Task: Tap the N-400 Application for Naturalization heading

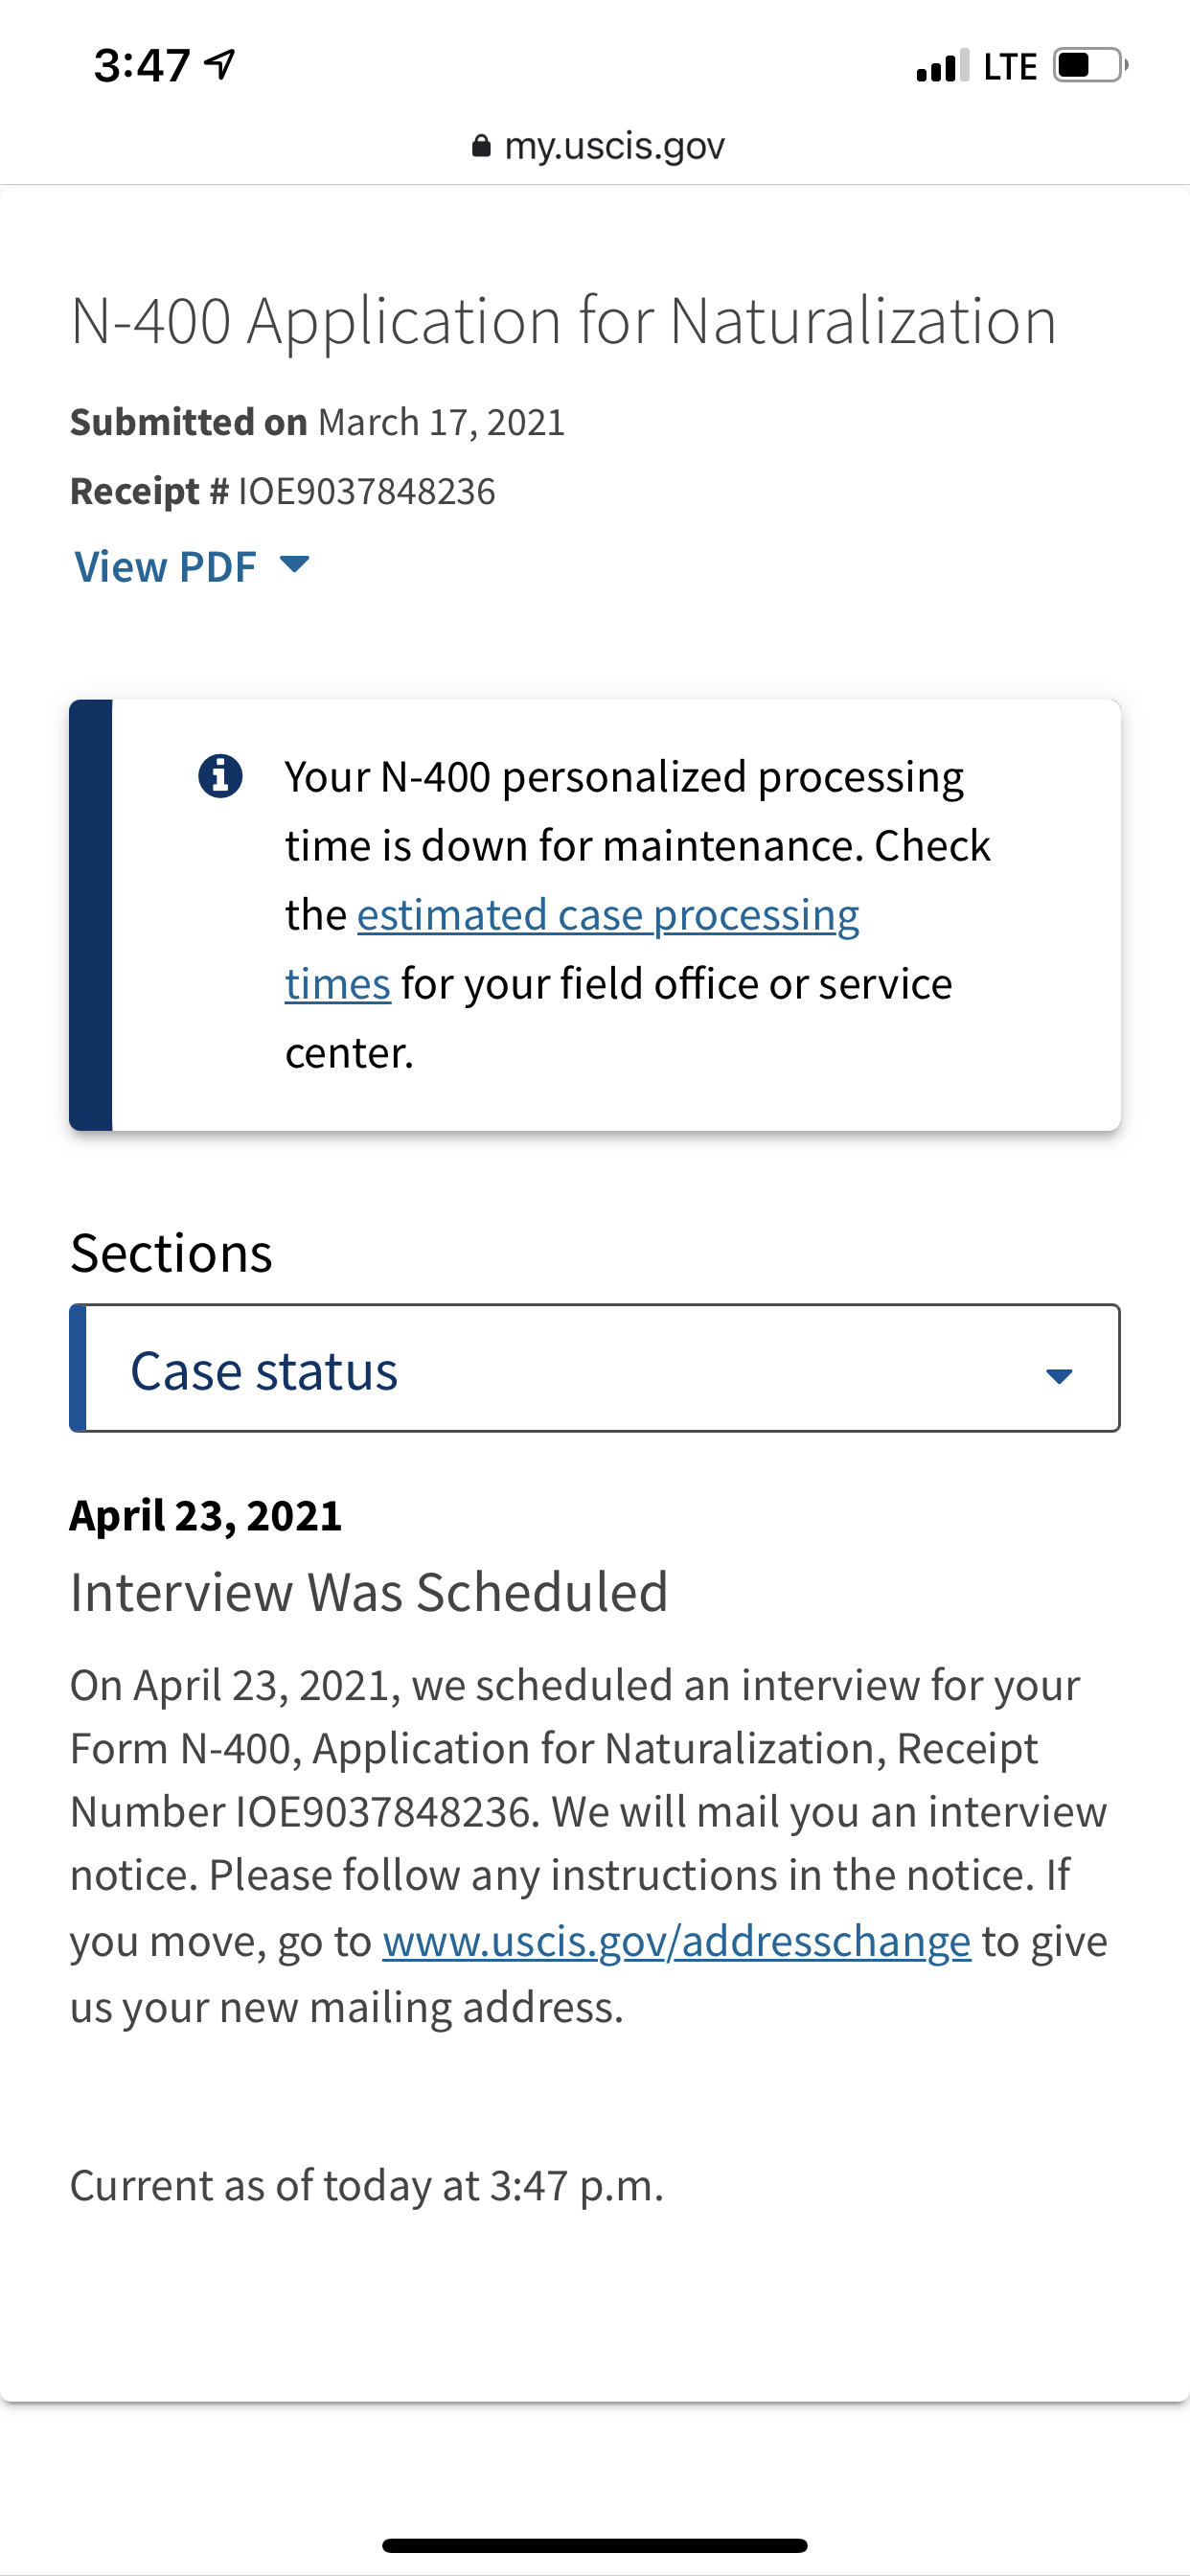Action: point(564,322)
